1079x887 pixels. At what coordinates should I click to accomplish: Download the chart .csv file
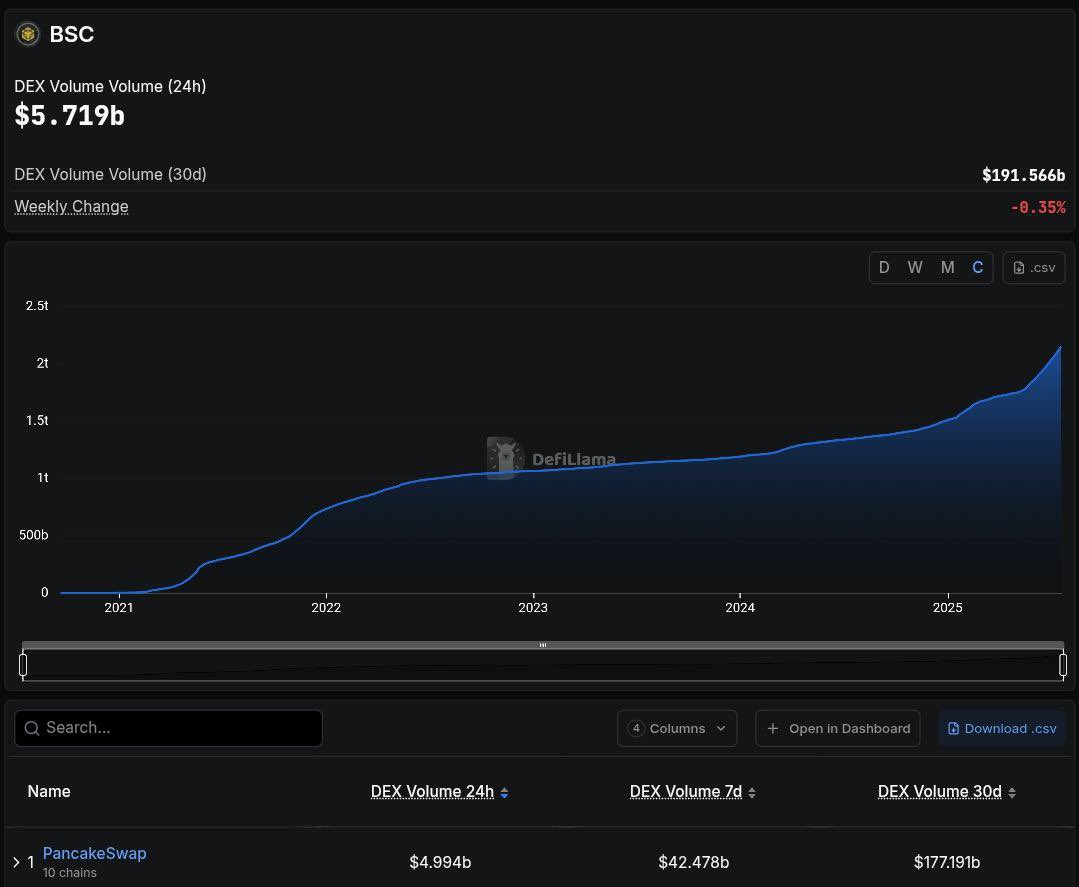click(x=1034, y=268)
